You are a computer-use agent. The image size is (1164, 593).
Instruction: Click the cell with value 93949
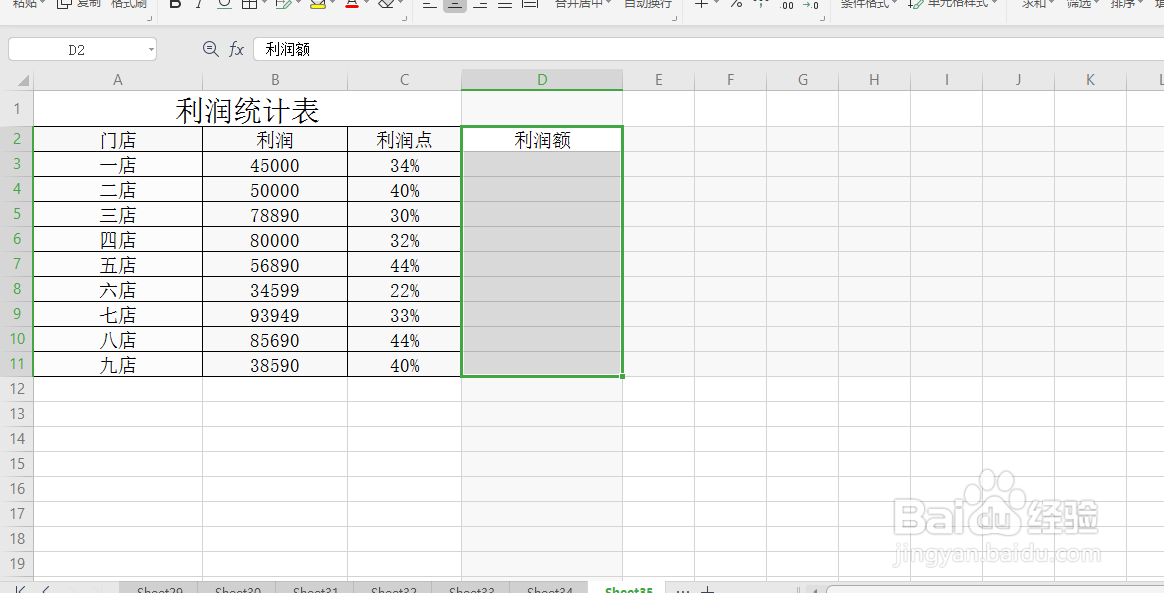point(275,315)
